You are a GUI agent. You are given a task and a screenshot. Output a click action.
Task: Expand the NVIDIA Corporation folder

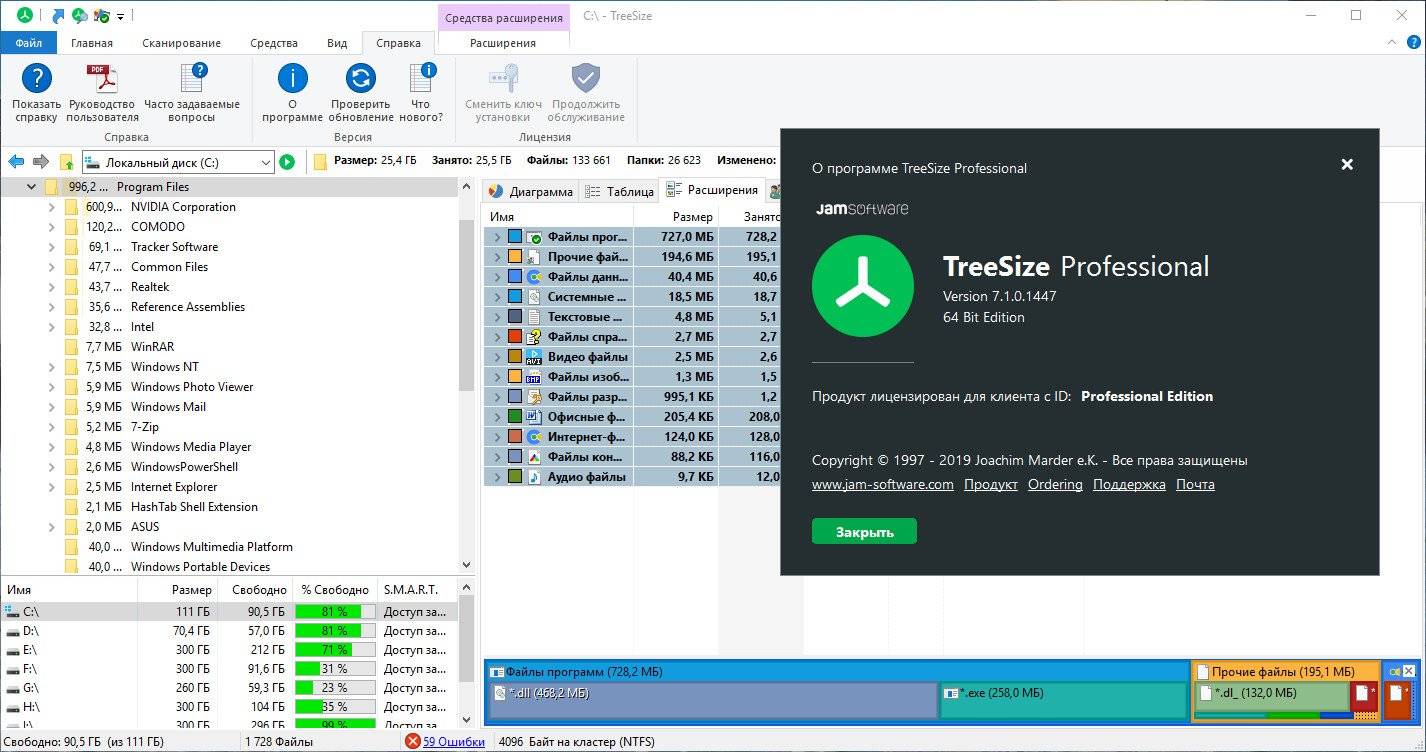pyautogui.click(x=51, y=207)
